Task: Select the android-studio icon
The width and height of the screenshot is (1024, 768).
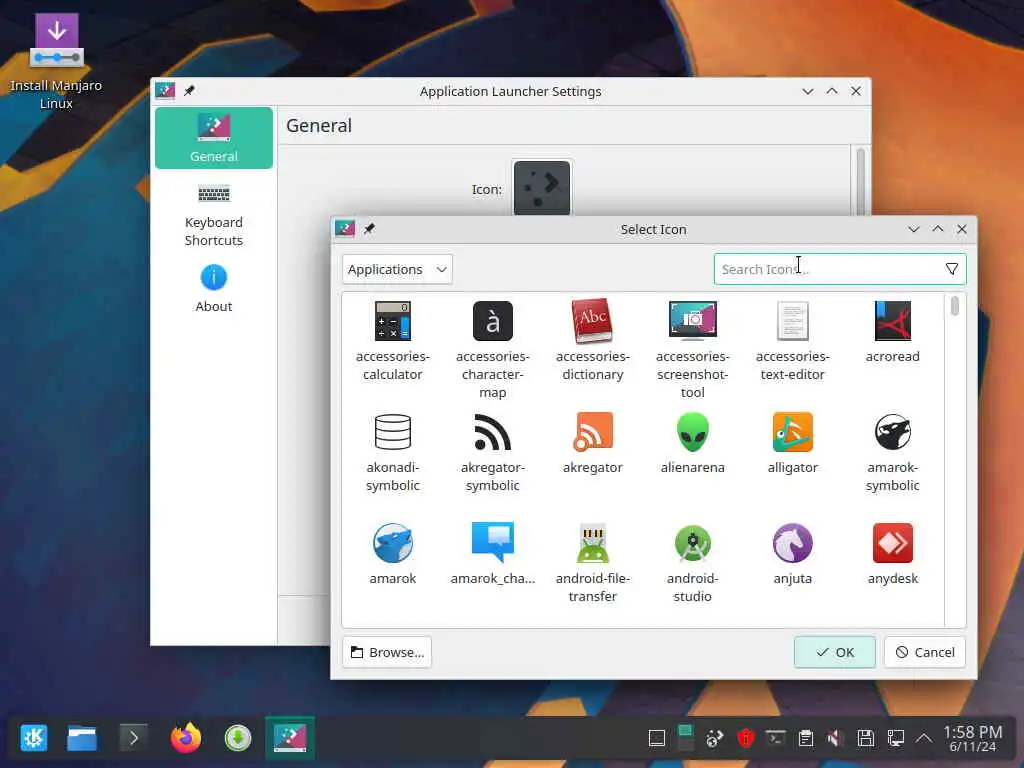Action: click(692, 543)
